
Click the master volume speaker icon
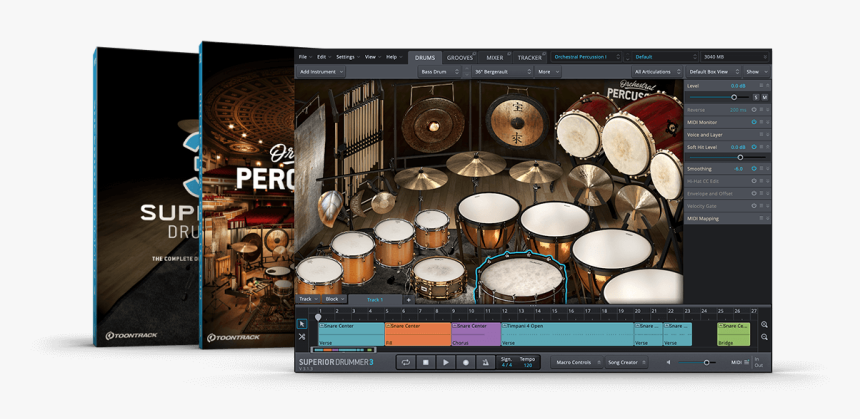[x=668, y=362]
